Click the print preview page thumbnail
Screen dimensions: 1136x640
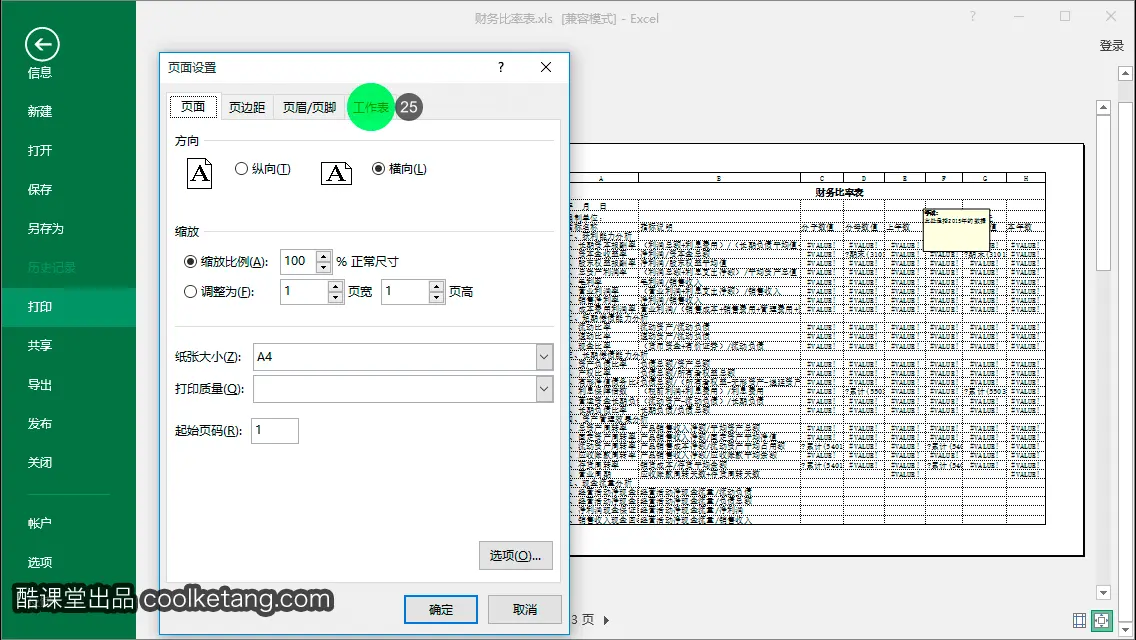(x=826, y=349)
